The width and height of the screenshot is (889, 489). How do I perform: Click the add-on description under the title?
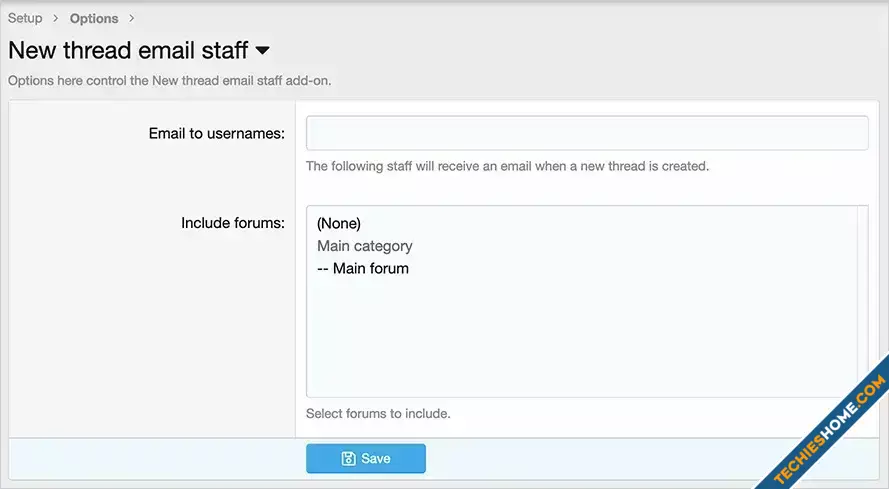pos(170,80)
